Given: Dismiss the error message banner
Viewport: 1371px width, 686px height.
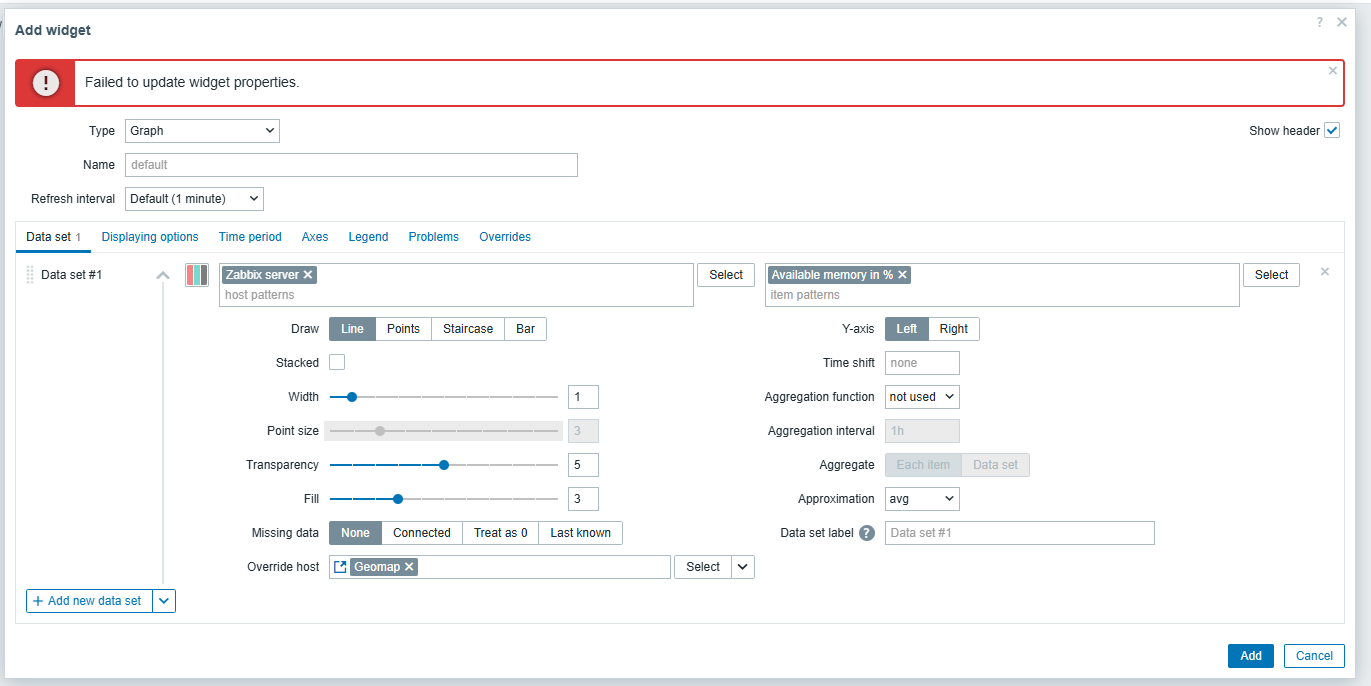Looking at the screenshot, I should coord(1332,71).
